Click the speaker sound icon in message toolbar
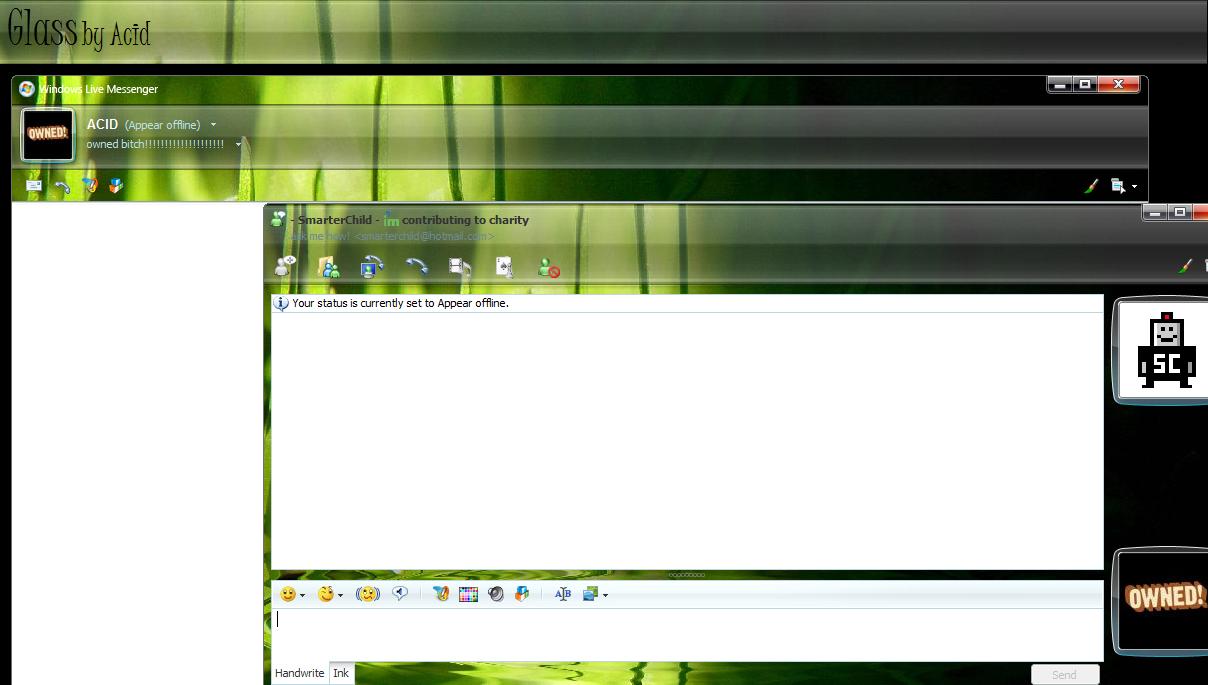The width and height of the screenshot is (1208, 685). [495, 594]
